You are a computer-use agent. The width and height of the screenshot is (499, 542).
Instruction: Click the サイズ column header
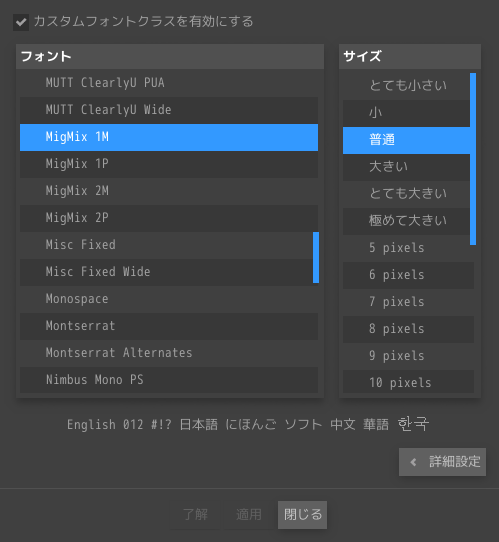click(410, 56)
